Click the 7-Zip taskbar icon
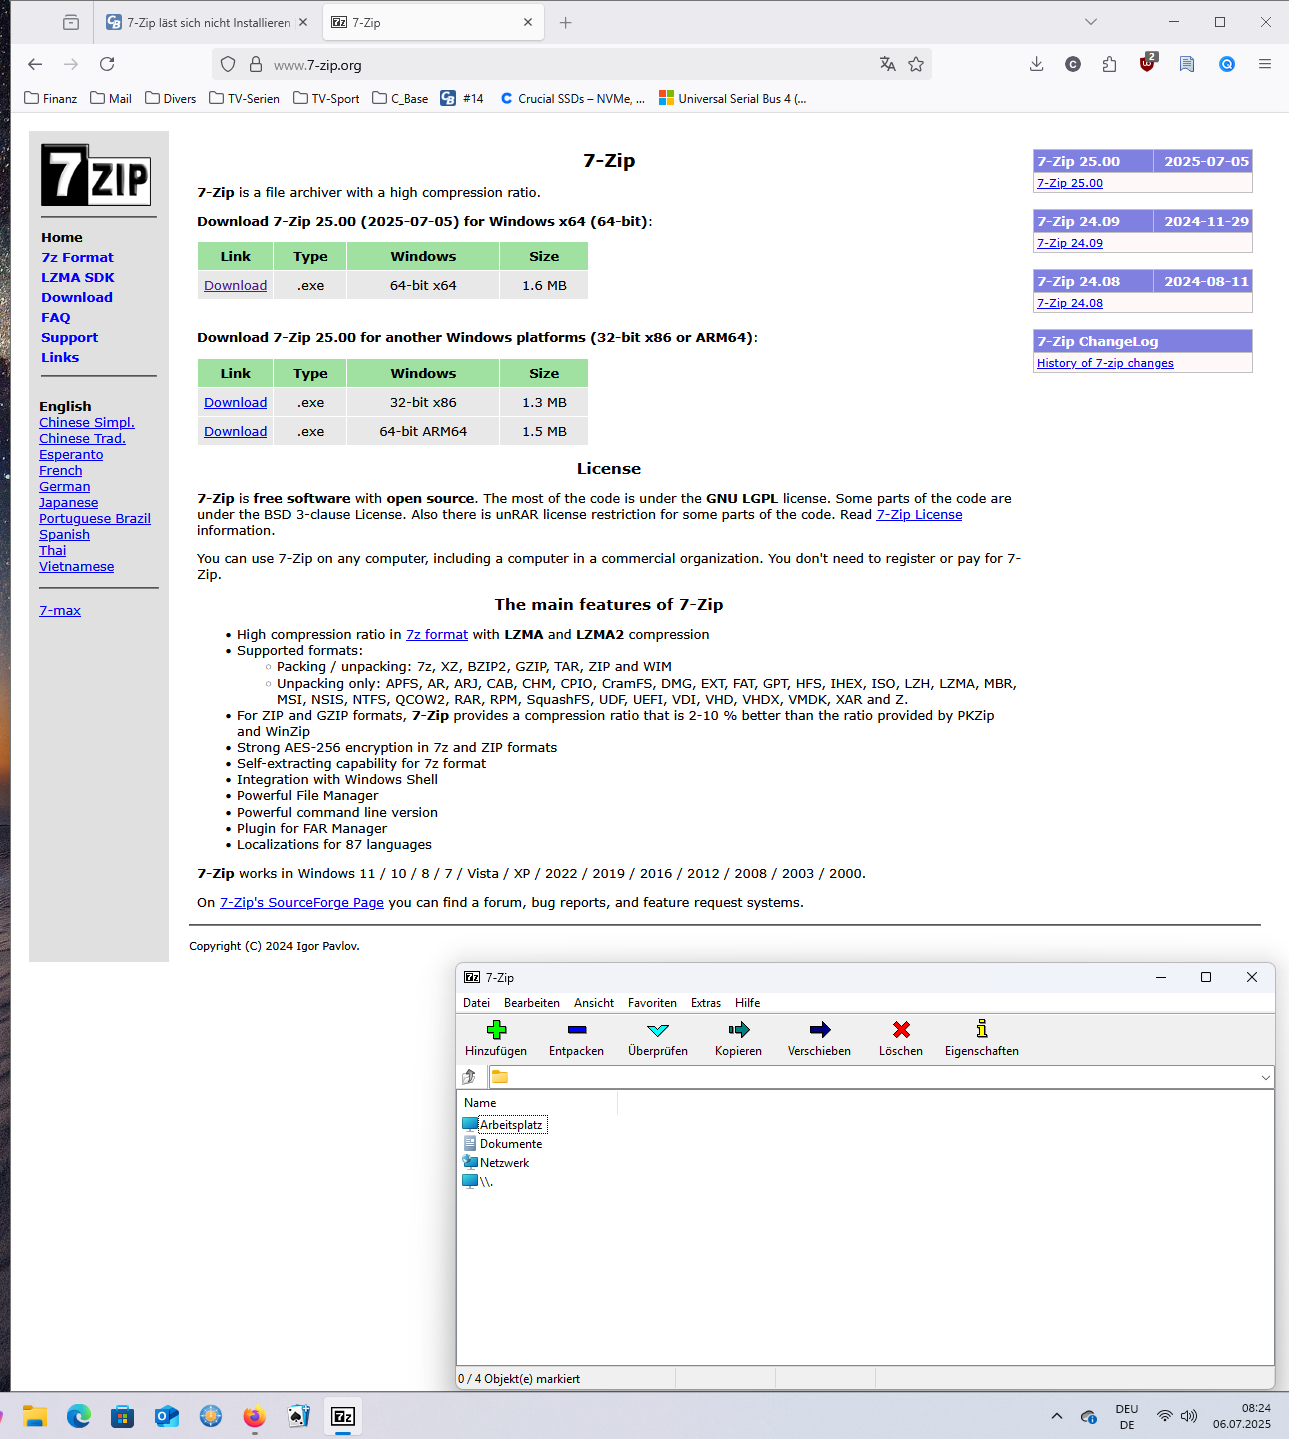The image size is (1289, 1439). 343,1416
